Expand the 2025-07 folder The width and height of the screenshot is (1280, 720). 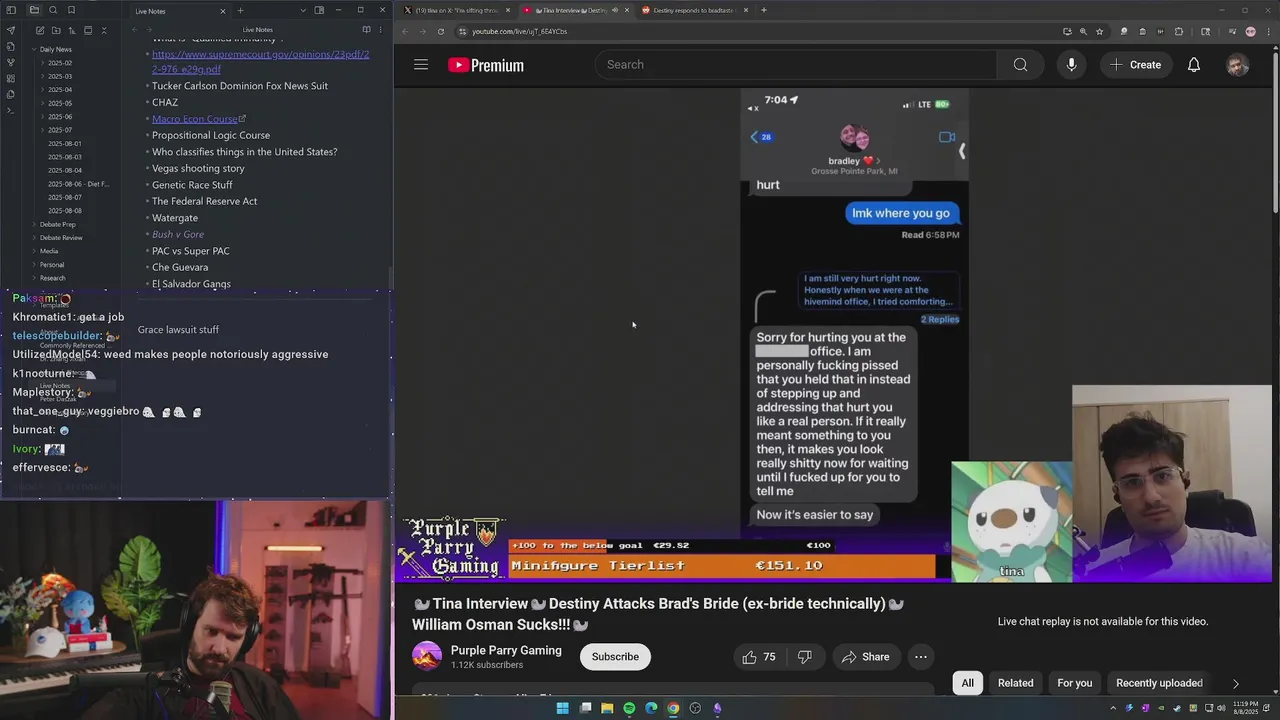click(58, 130)
